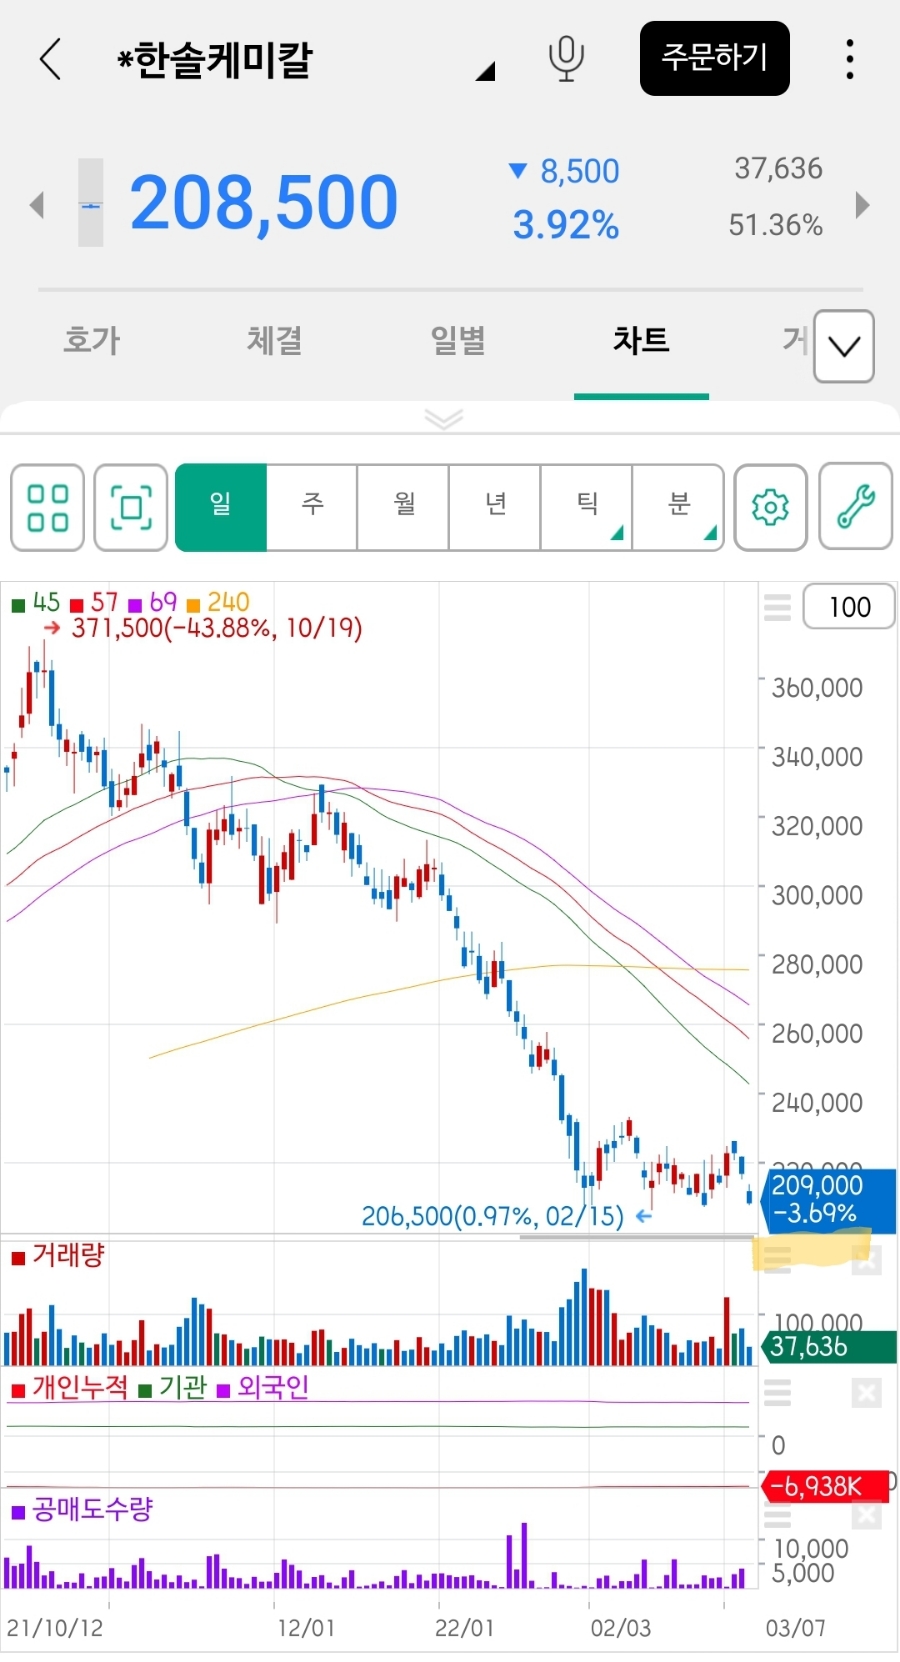Tap the blue 209,000 price tag
The width and height of the screenshot is (900, 1662).
coord(830,1199)
